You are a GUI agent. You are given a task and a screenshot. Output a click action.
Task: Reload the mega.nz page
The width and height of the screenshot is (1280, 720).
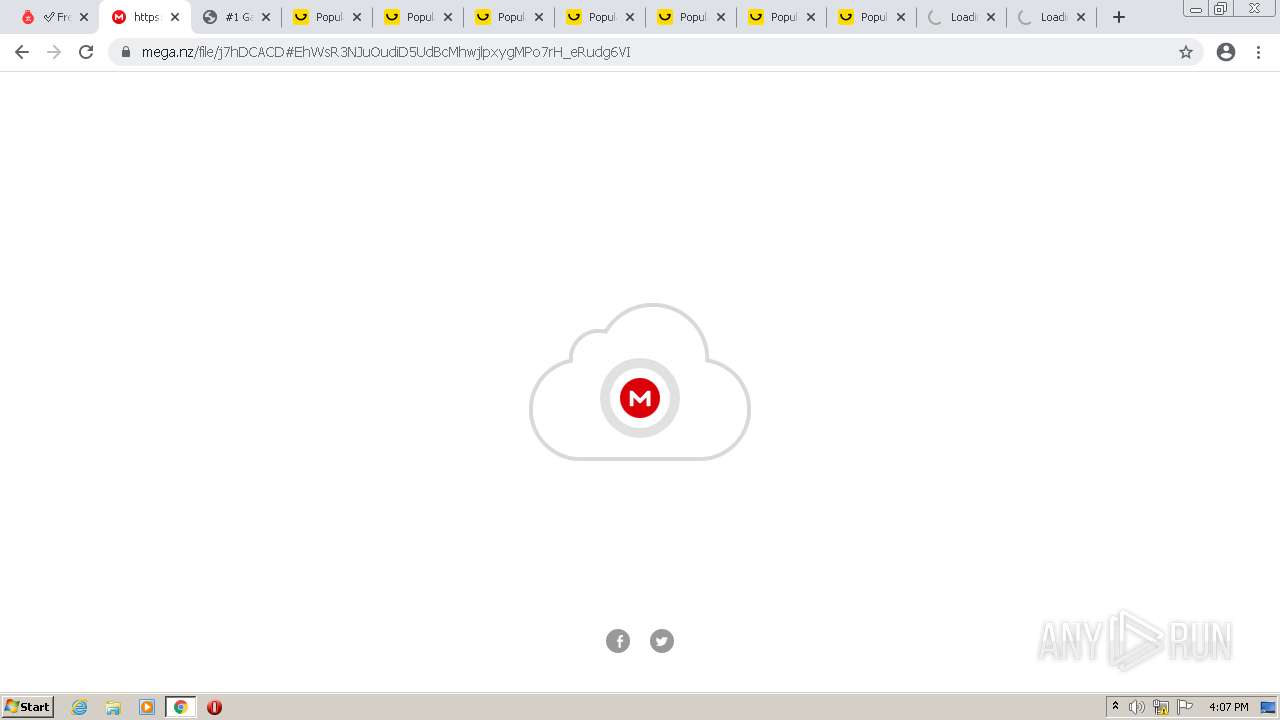coord(86,52)
